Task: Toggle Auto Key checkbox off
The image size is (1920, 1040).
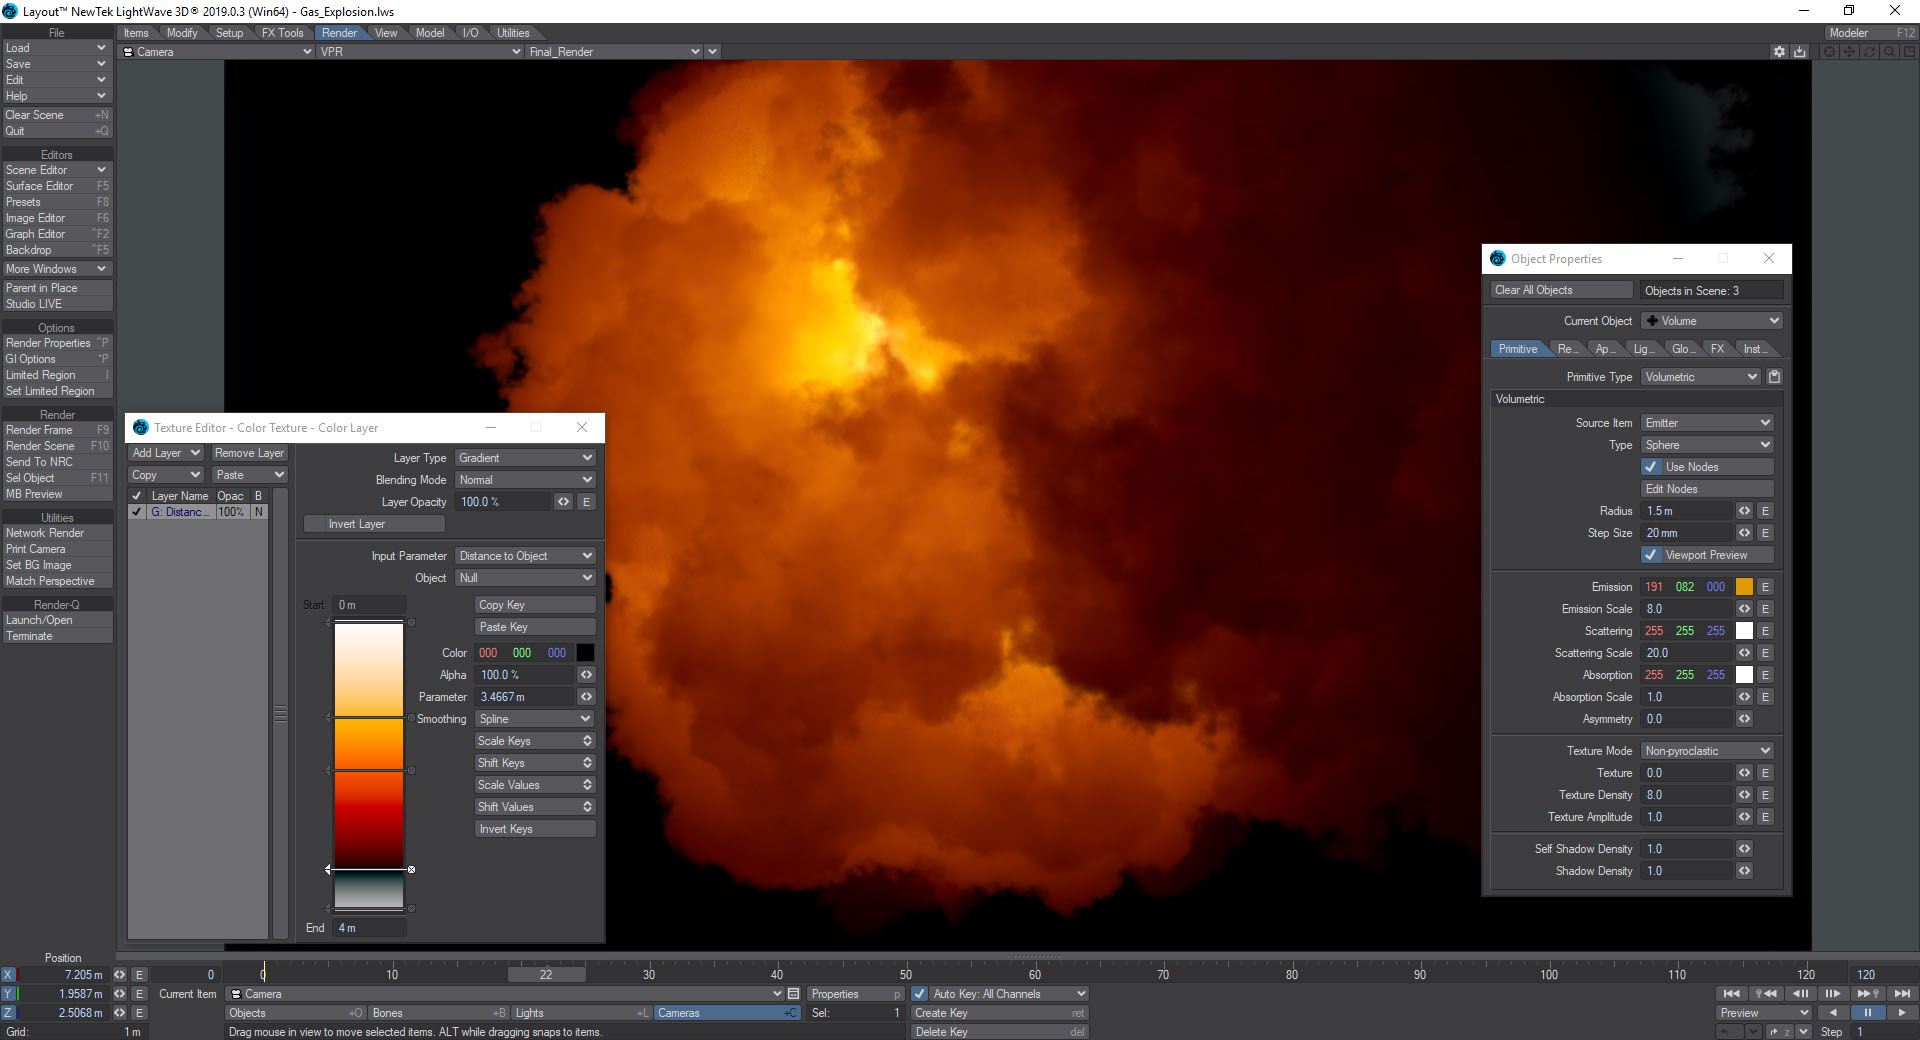Action: pyautogui.click(x=920, y=994)
